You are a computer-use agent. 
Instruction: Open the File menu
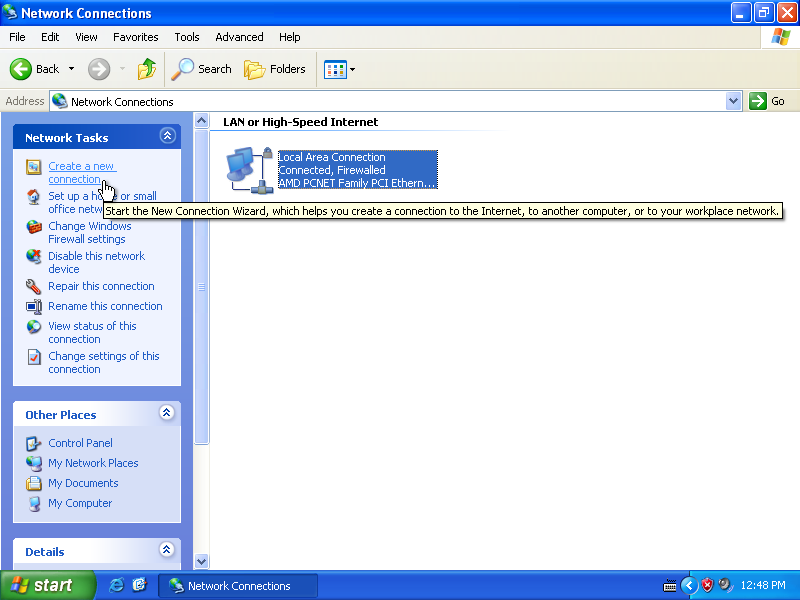pyautogui.click(x=17, y=37)
